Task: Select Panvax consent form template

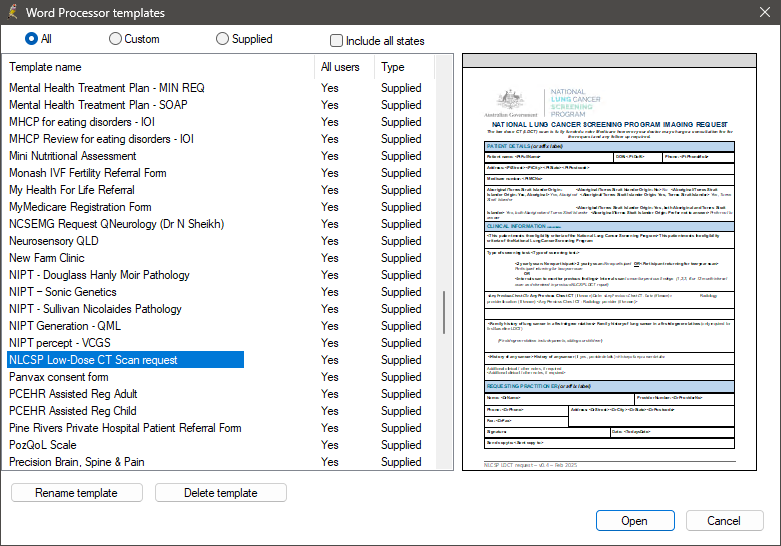Action: point(59,377)
